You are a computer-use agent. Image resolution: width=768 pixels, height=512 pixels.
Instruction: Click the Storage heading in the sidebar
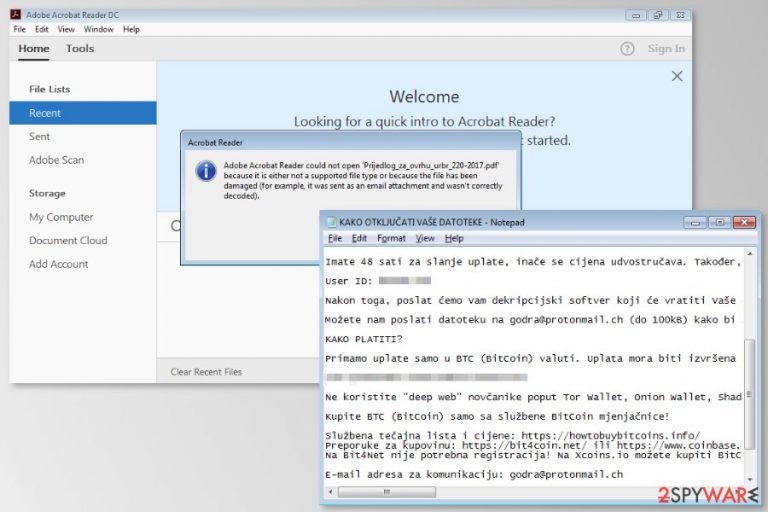47,193
